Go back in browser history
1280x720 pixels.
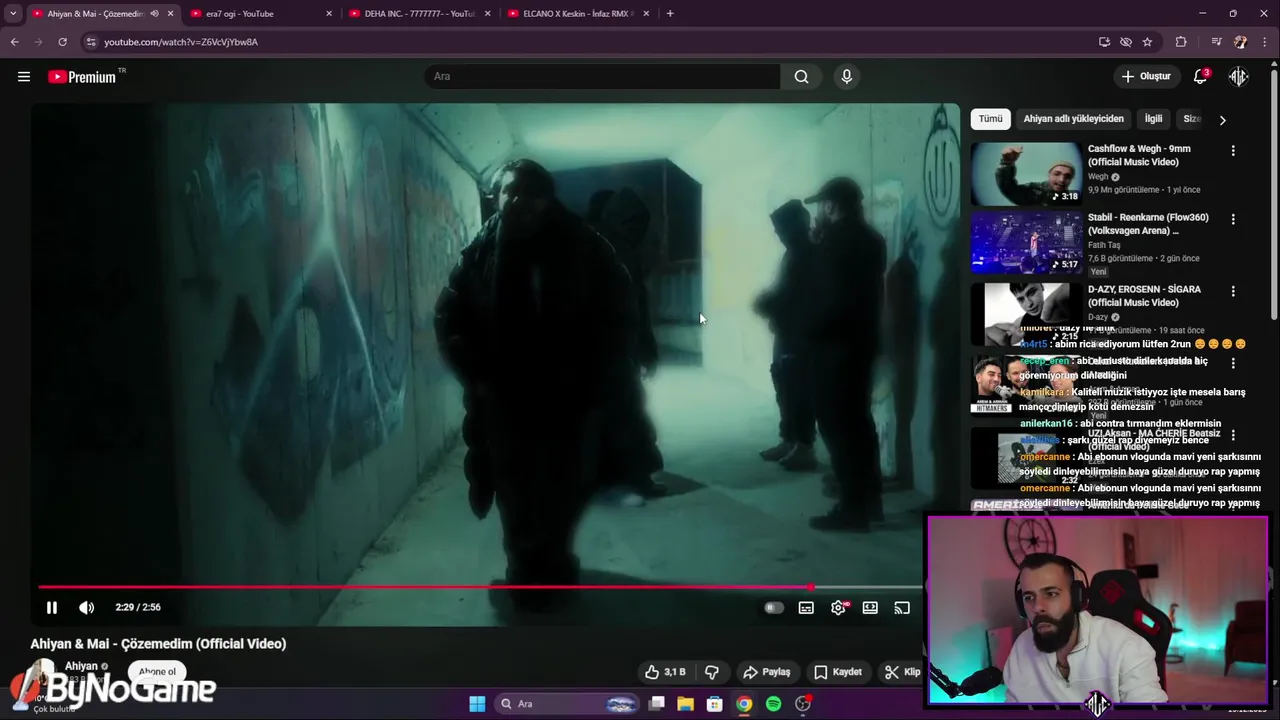(14, 42)
